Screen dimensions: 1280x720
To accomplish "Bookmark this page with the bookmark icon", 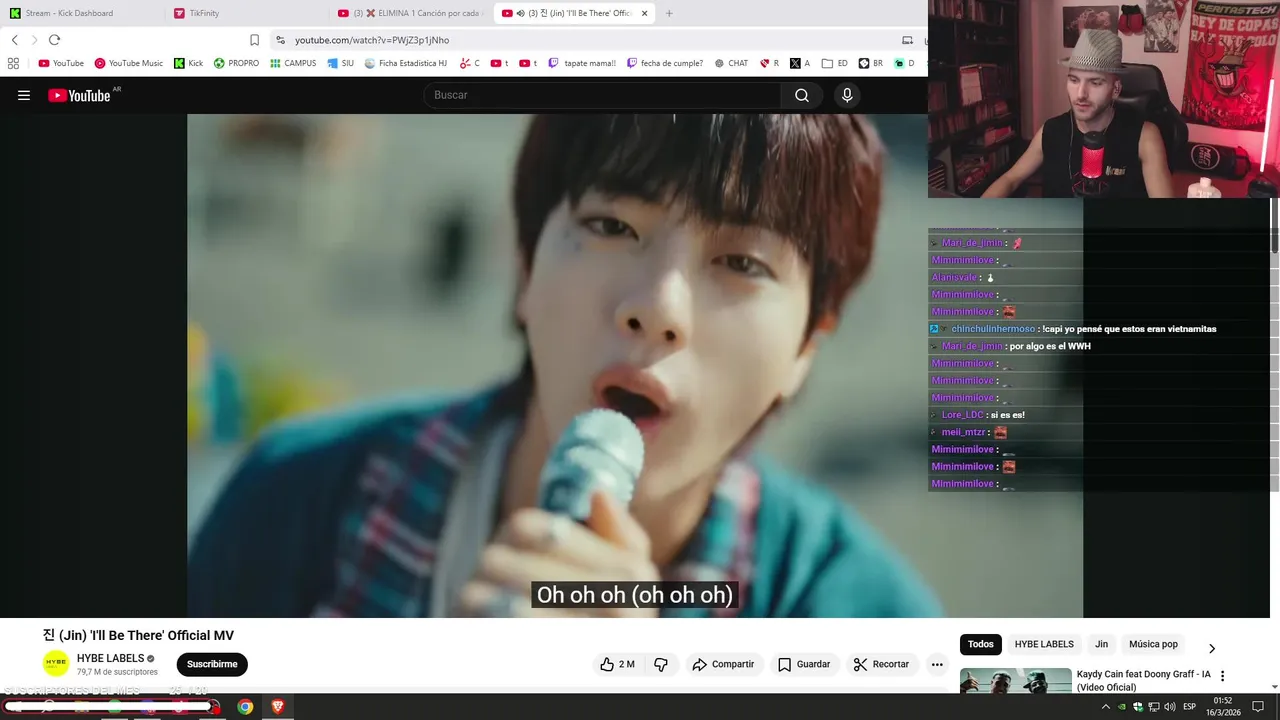I will tap(254, 40).
